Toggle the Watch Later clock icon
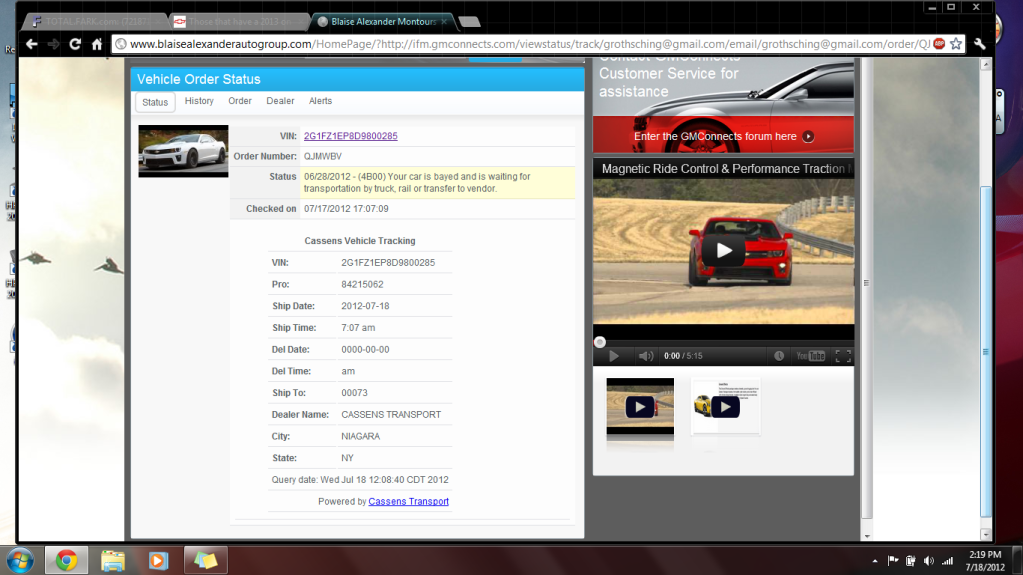The image size is (1023, 575). [779, 356]
